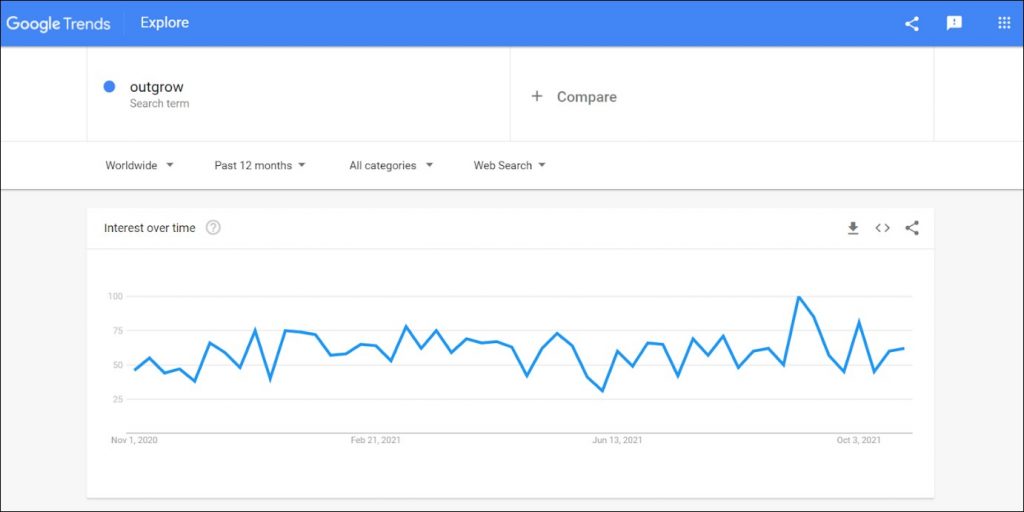Edit the outgrow search term
The image size is (1024, 512).
[157, 87]
